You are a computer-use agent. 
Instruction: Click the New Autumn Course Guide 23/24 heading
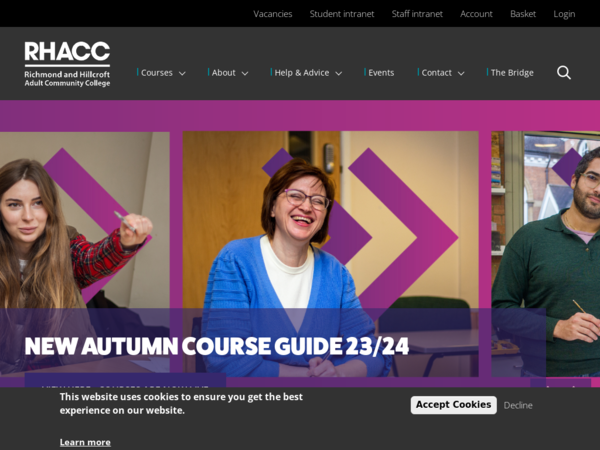pyautogui.click(x=217, y=346)
